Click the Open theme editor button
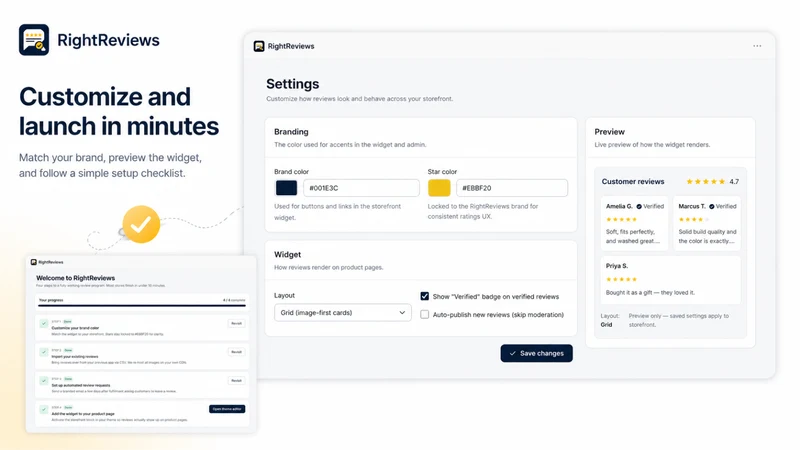The width and height of the screenshot is (800, 450). (227, 409)
